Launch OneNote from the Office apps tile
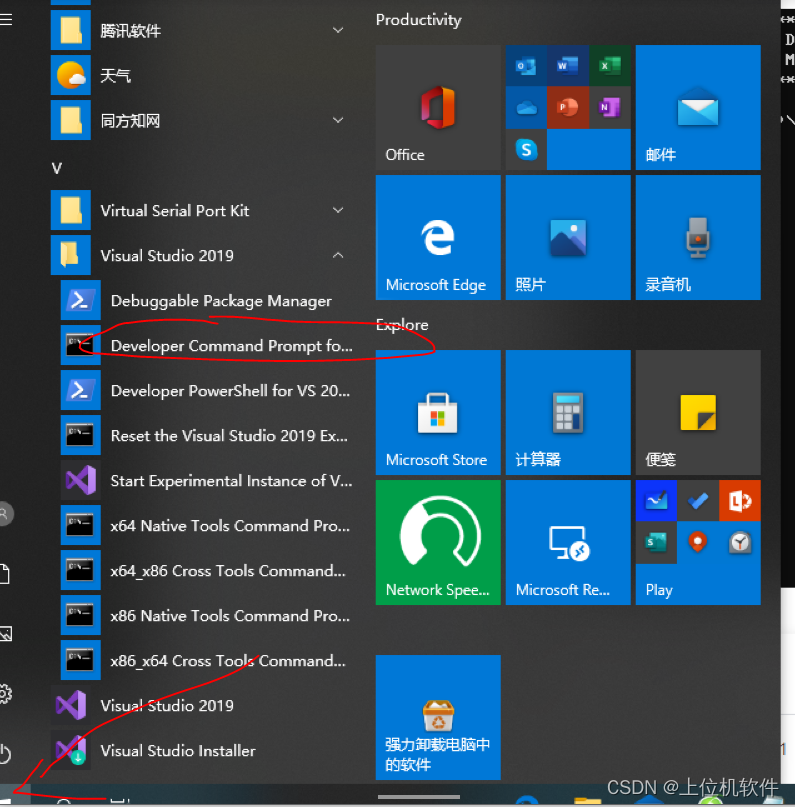Screen dimensions: 795x807 610,108
